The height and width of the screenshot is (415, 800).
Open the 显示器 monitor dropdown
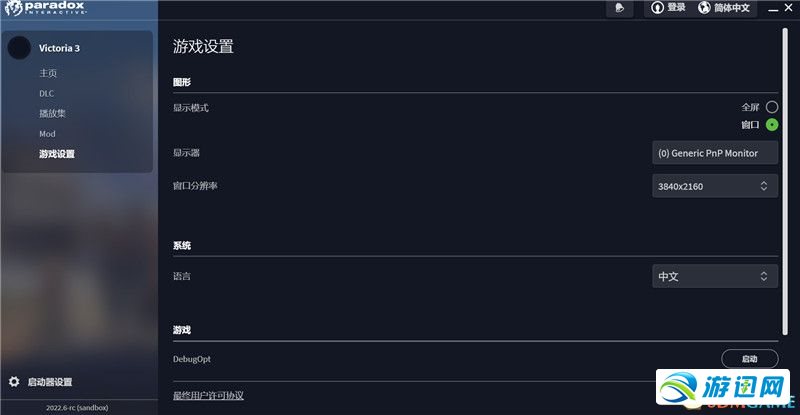click(x=714, y=153)
